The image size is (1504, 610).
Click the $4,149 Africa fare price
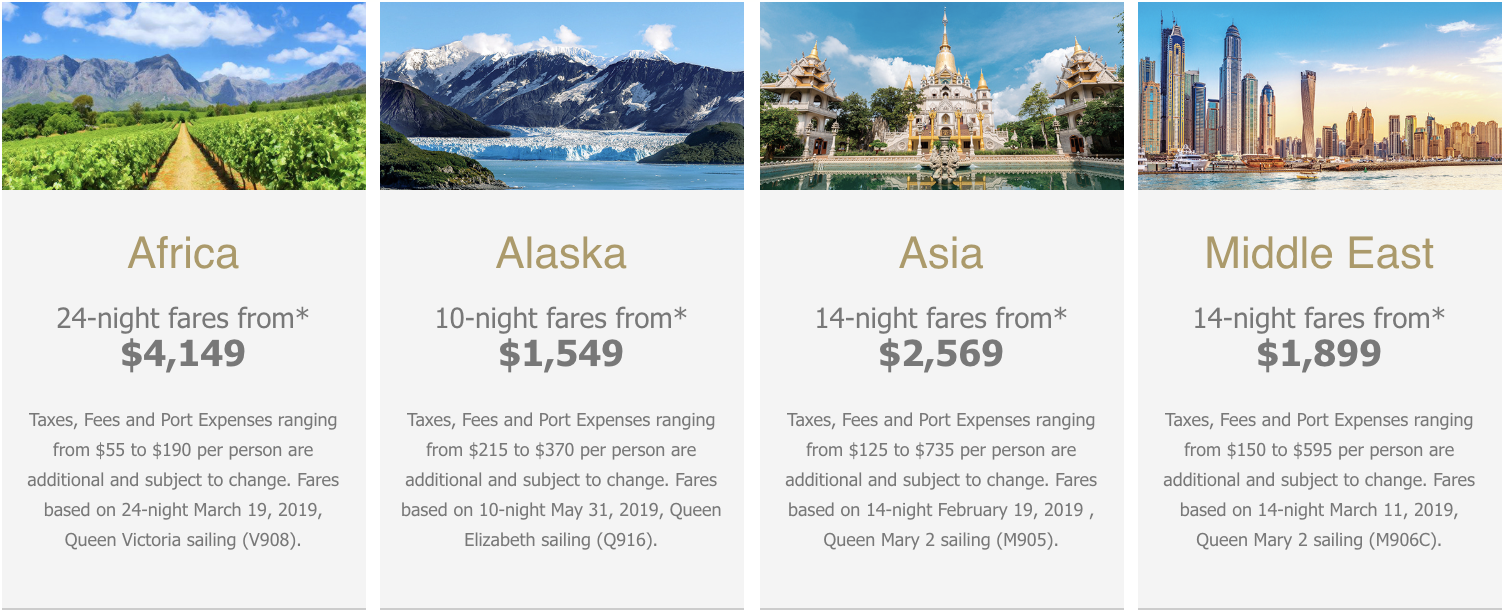click(x=183, y=353)
